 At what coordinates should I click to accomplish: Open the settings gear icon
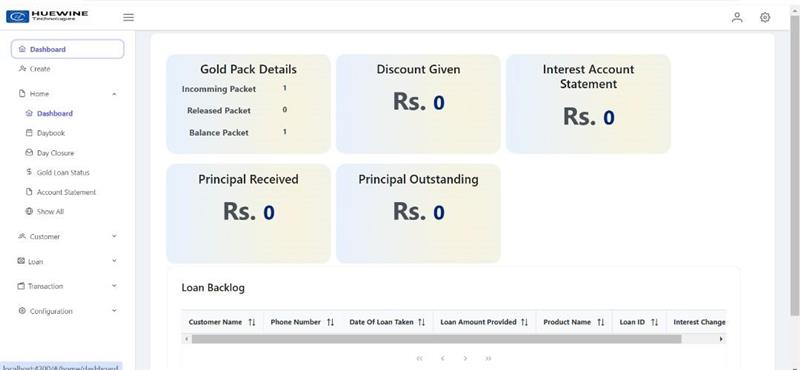click(x=765, y=17)
